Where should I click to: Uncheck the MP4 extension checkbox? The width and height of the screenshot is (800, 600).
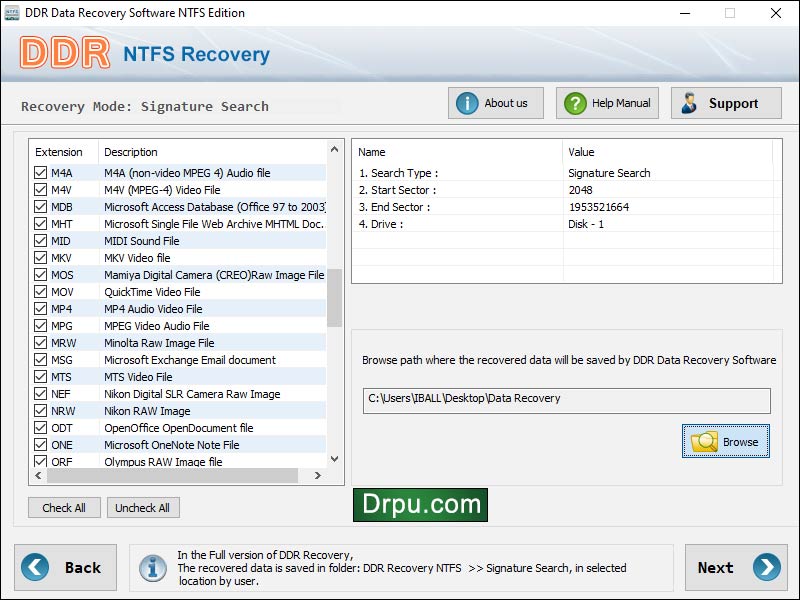(x=40, y=309)
